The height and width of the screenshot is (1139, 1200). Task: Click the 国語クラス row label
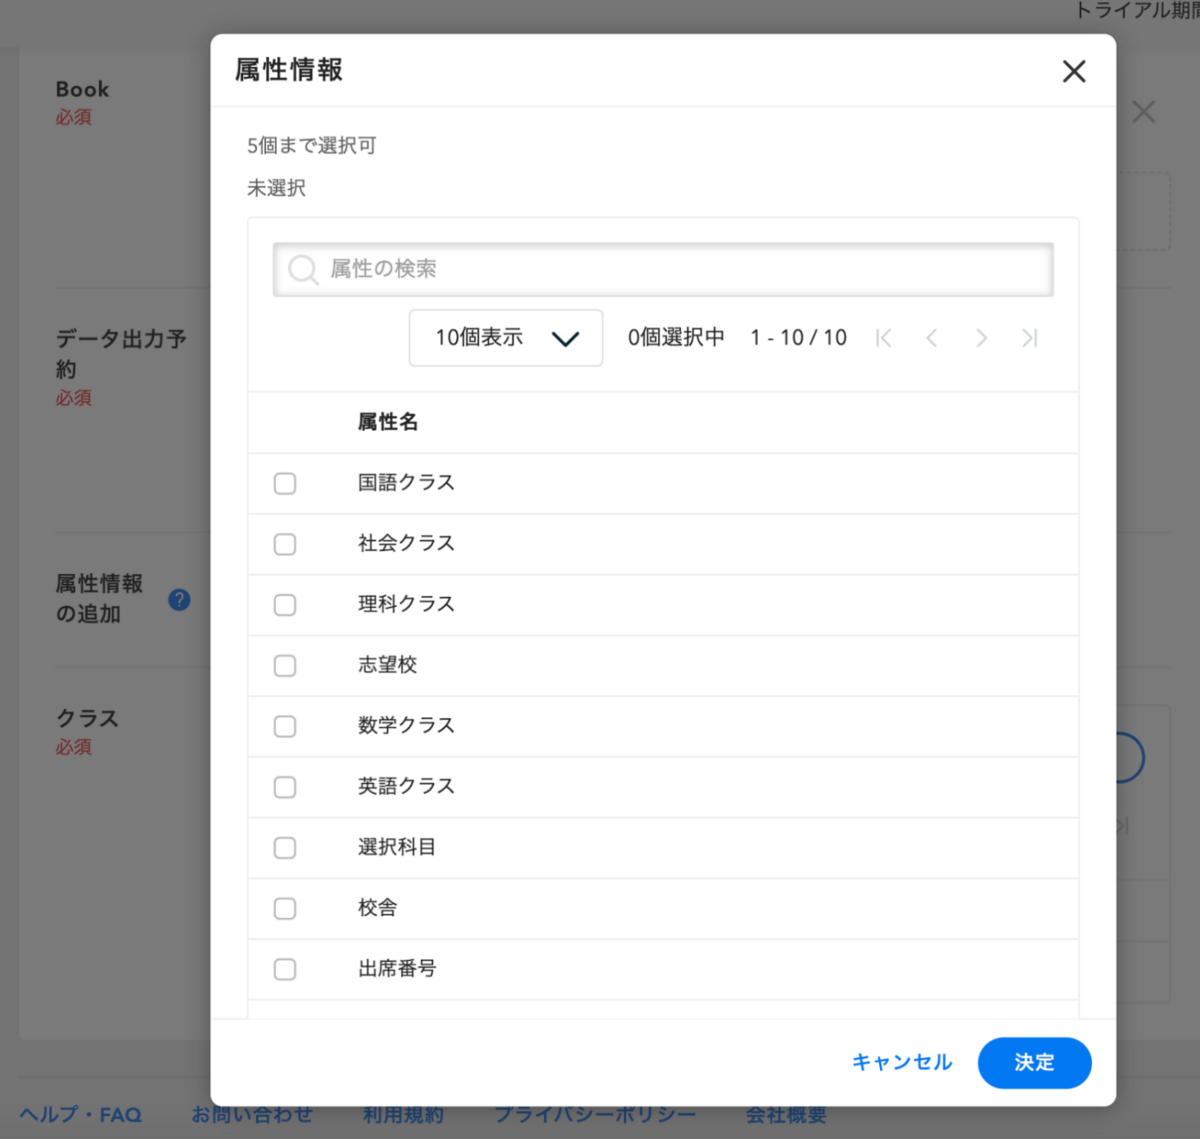click(406, 482)
